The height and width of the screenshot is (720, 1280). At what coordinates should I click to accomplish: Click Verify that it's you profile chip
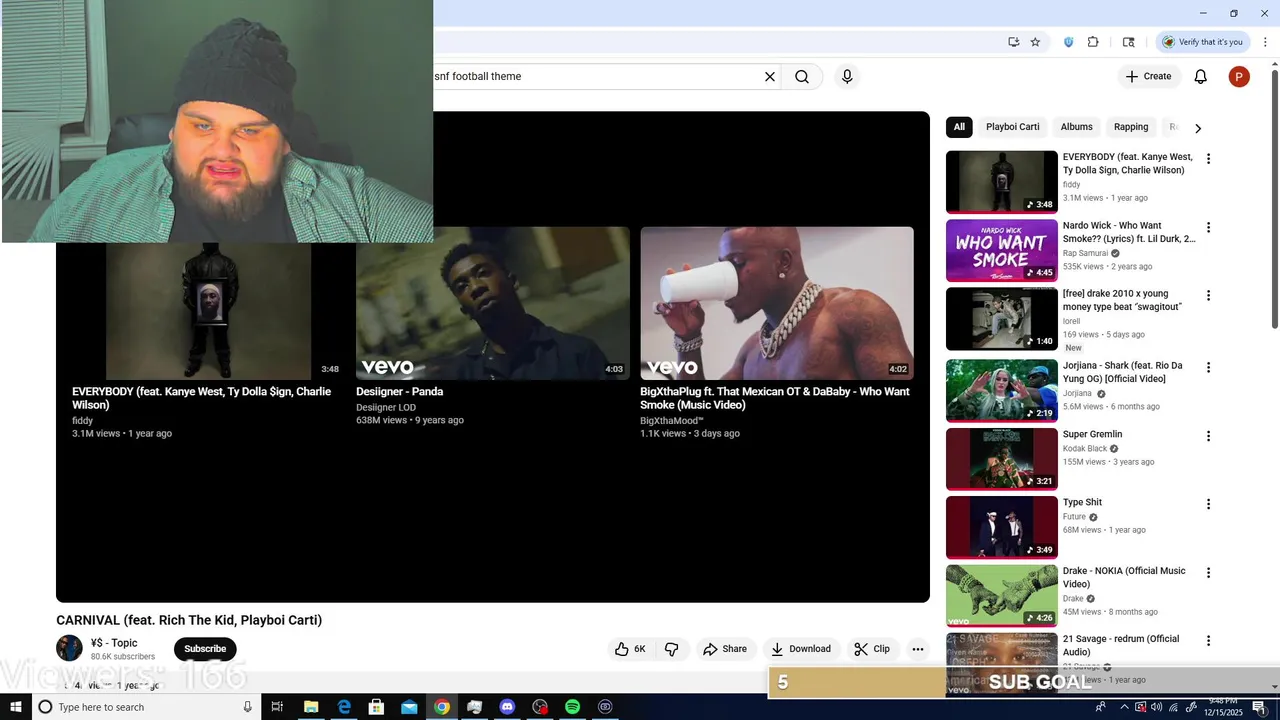click(1202, 42)
